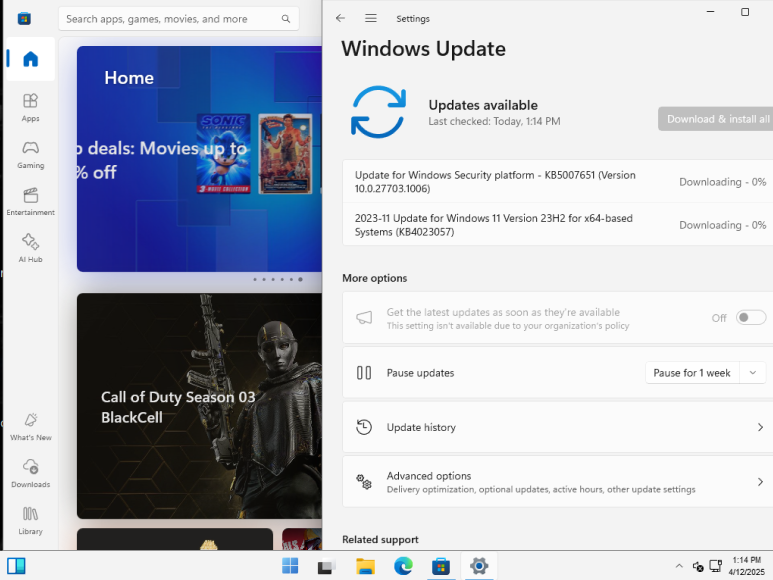Viewport: 773px width, 580px height.
Task: Open Update history page
Action: pos(558,427)
